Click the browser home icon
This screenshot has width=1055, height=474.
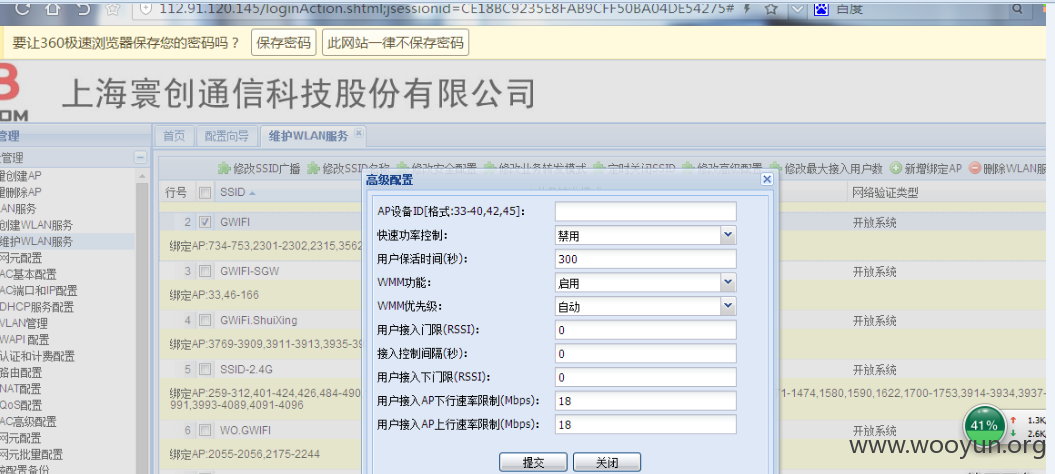pyautogui.click(x=52, y=9)
